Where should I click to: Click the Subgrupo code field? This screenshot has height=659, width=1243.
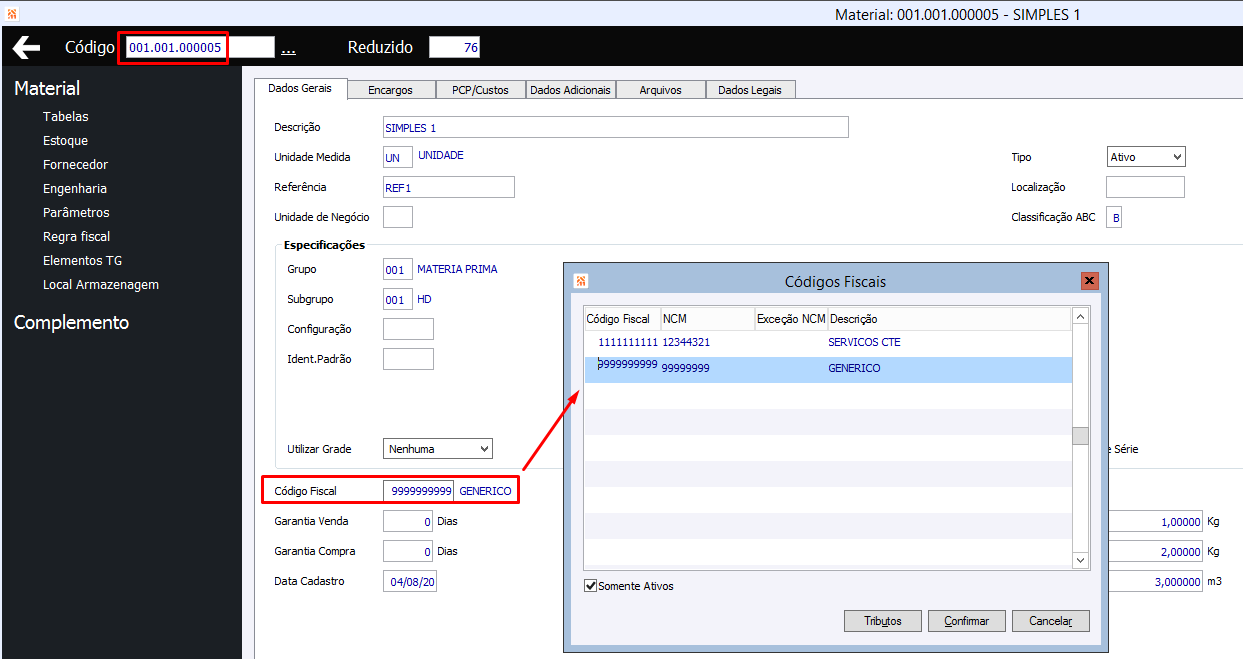tap(398, 299)
